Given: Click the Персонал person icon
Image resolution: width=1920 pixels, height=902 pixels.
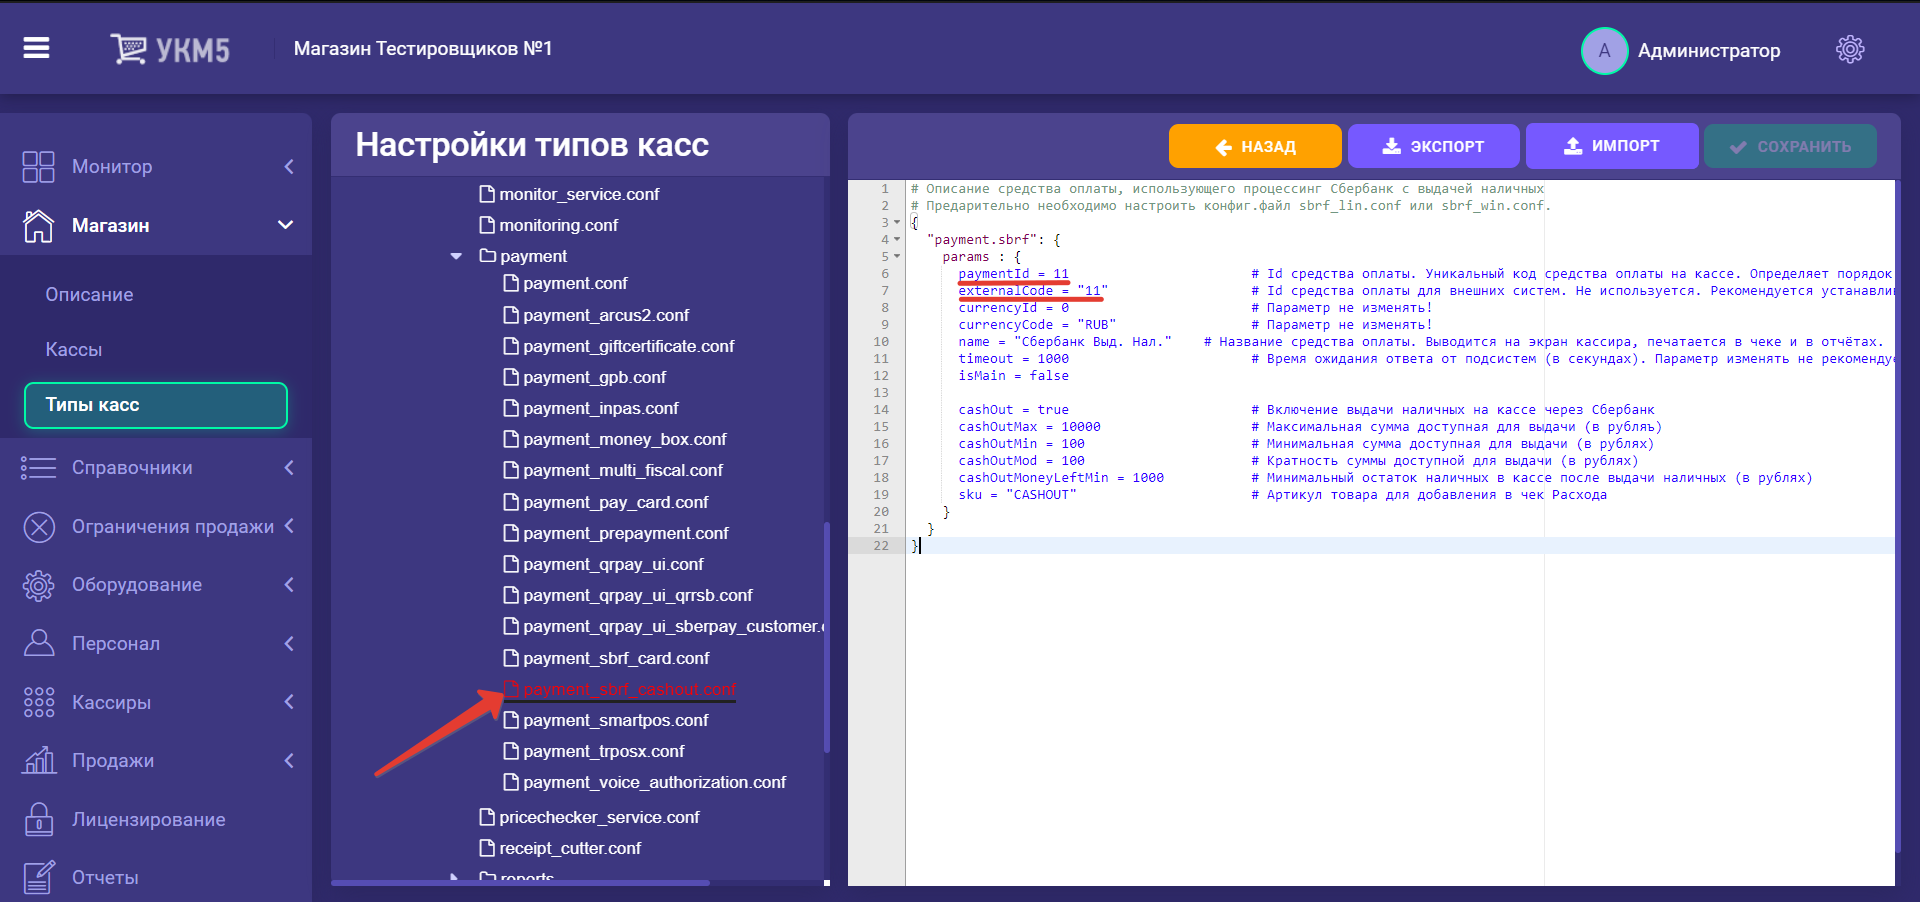Looking at the screenshot, I should [39, 643].
